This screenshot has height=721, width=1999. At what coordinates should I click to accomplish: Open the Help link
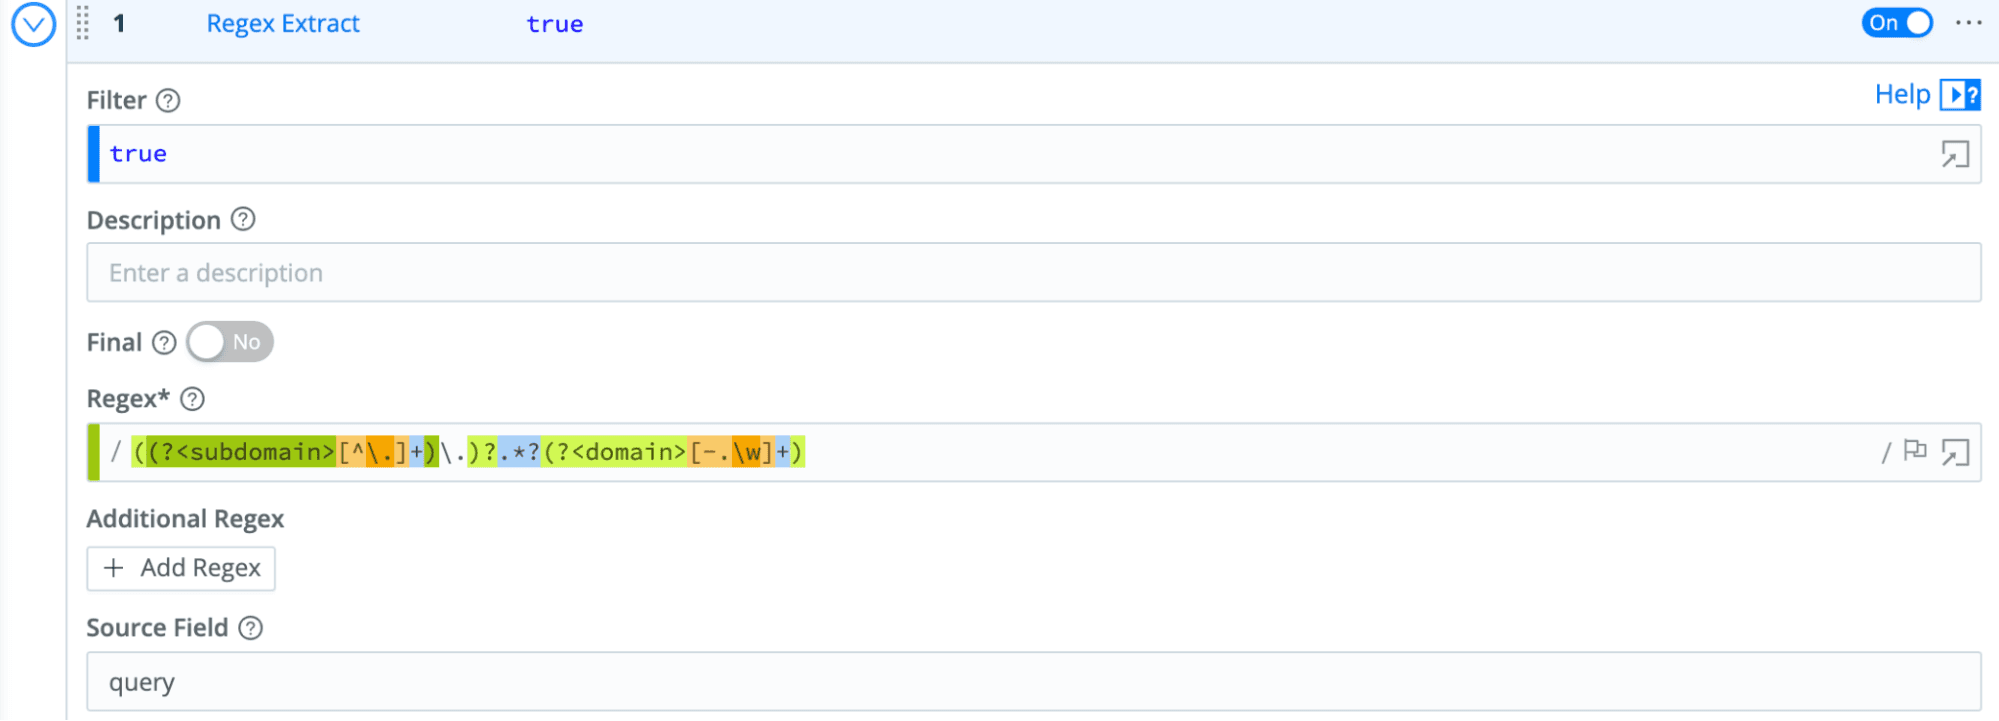pyautogui.click(x=1902, y=95)
